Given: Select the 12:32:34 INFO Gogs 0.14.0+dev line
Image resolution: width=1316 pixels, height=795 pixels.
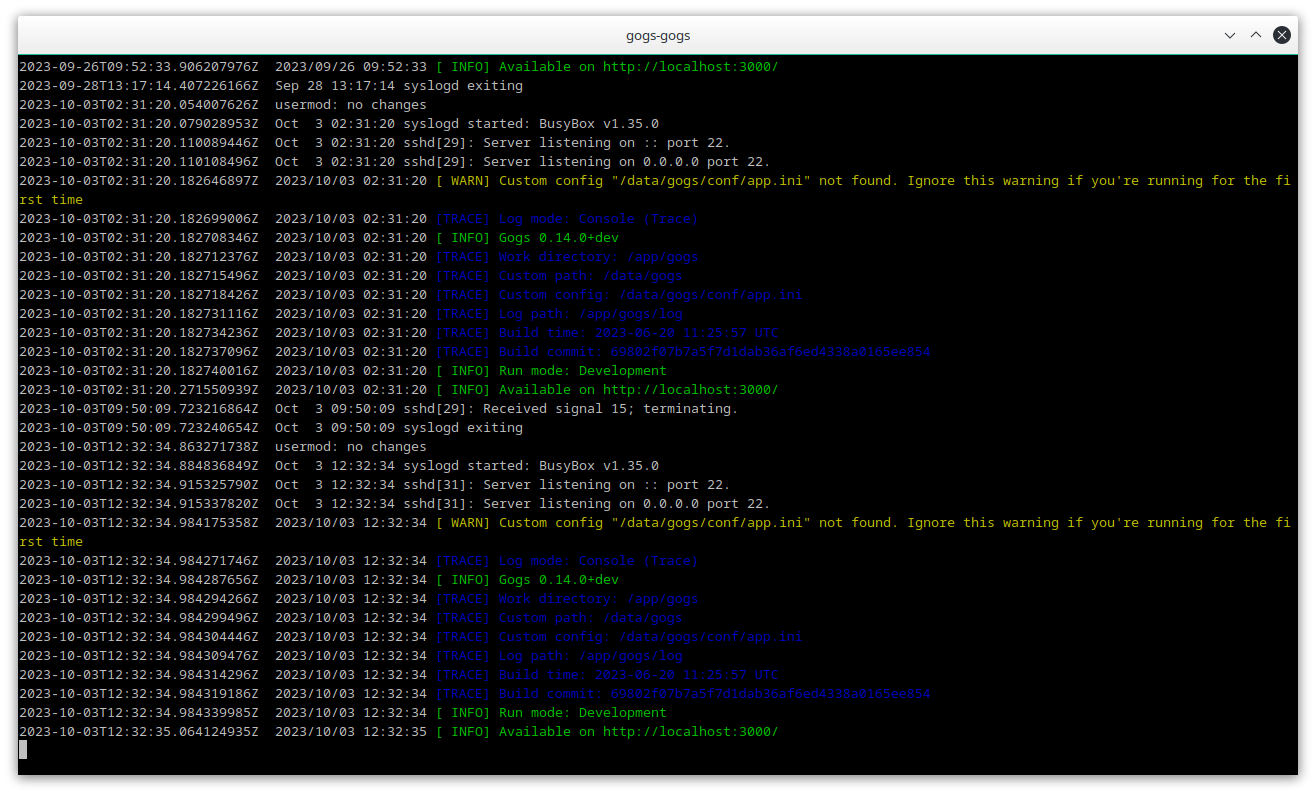Looking at the screenshot, I should click(x=319, y=580).
